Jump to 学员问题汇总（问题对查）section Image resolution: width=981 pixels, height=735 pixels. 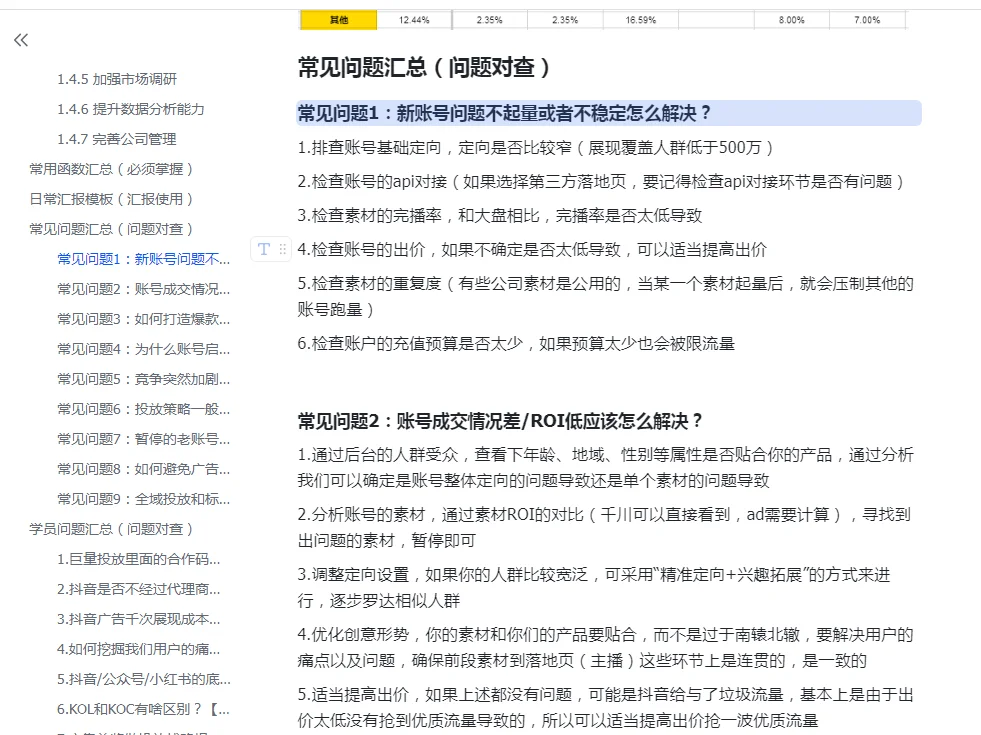coord(111,530)
